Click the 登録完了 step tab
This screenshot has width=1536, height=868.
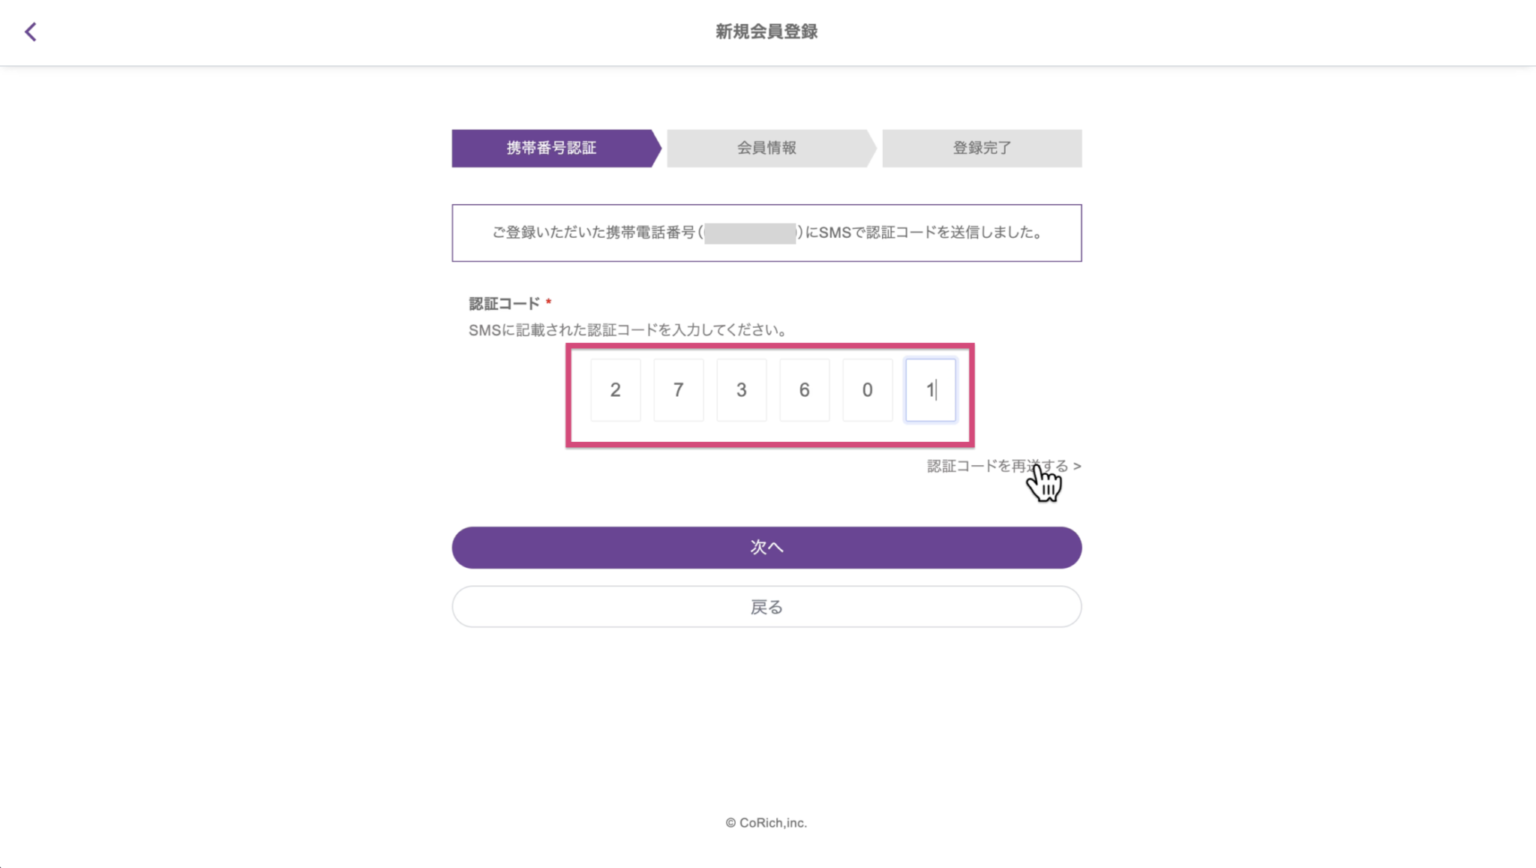tap(981, 148)
